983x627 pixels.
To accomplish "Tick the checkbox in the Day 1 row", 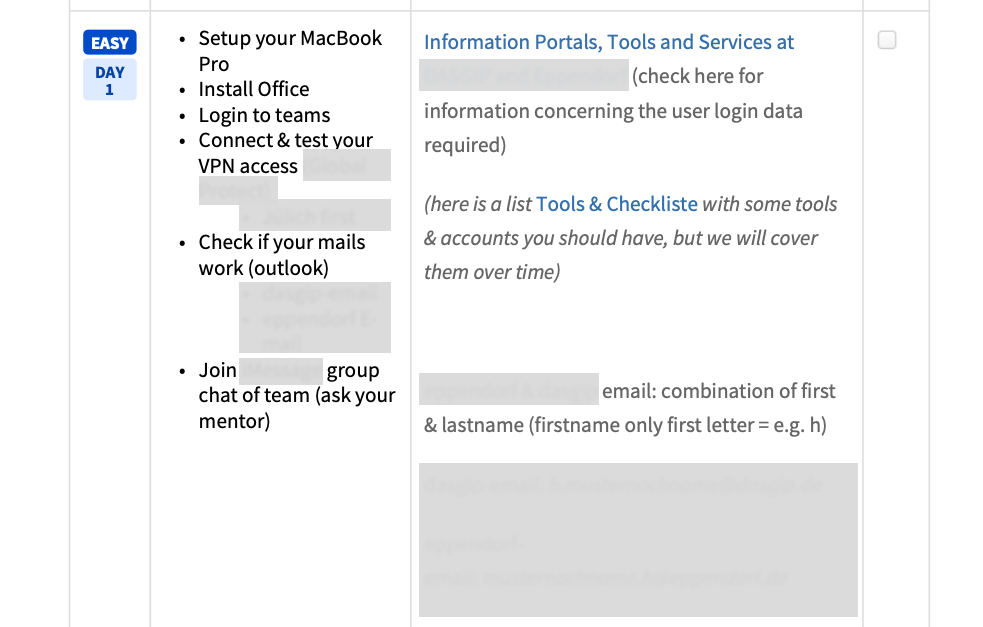I will click(887, 41).
